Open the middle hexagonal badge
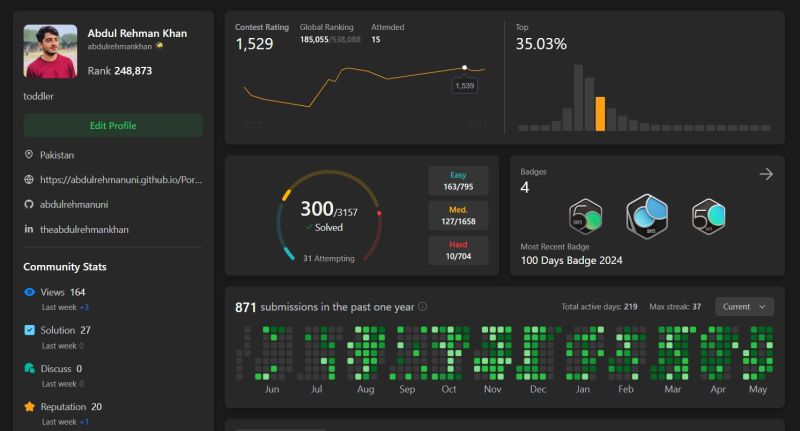800x431 pixels. click(x=647, y=216)
